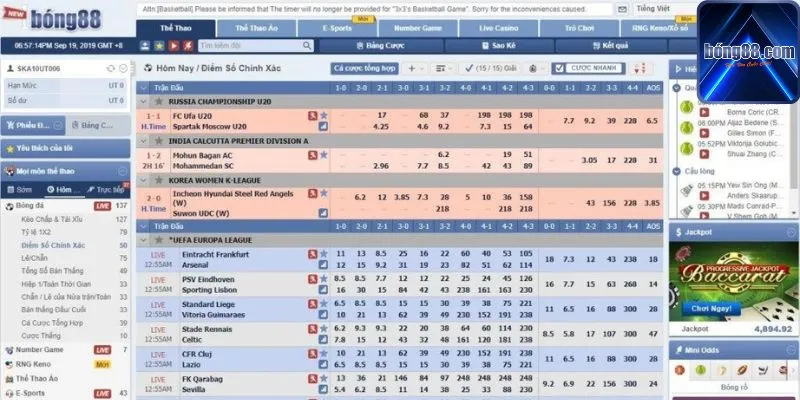Click the tennis ball icon in Mini Odds
This screenshot has height=400, width=800.
(x=701, y=370)
